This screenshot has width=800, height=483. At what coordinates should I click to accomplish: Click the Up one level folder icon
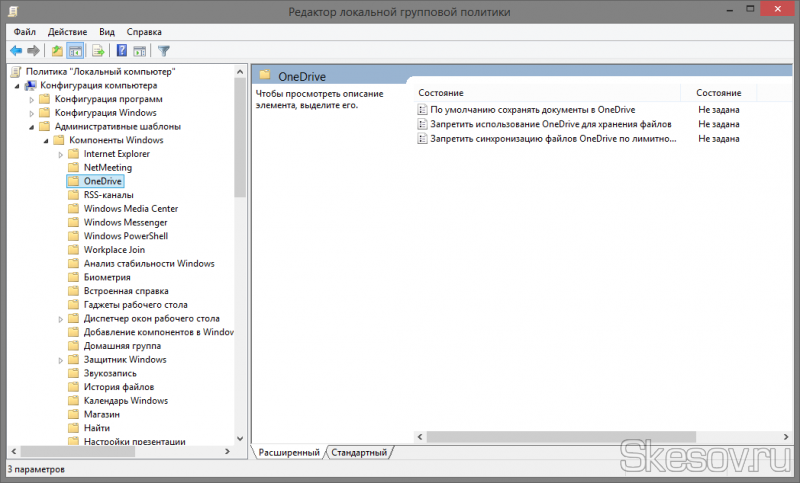[x=57, y=50]
